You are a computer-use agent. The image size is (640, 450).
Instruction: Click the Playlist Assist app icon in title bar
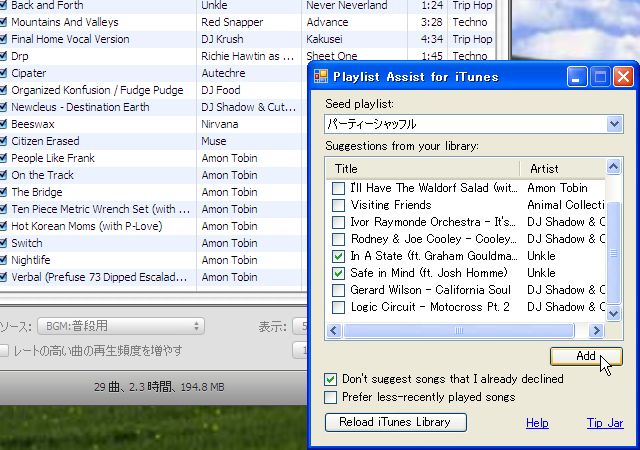click(320, 76)
